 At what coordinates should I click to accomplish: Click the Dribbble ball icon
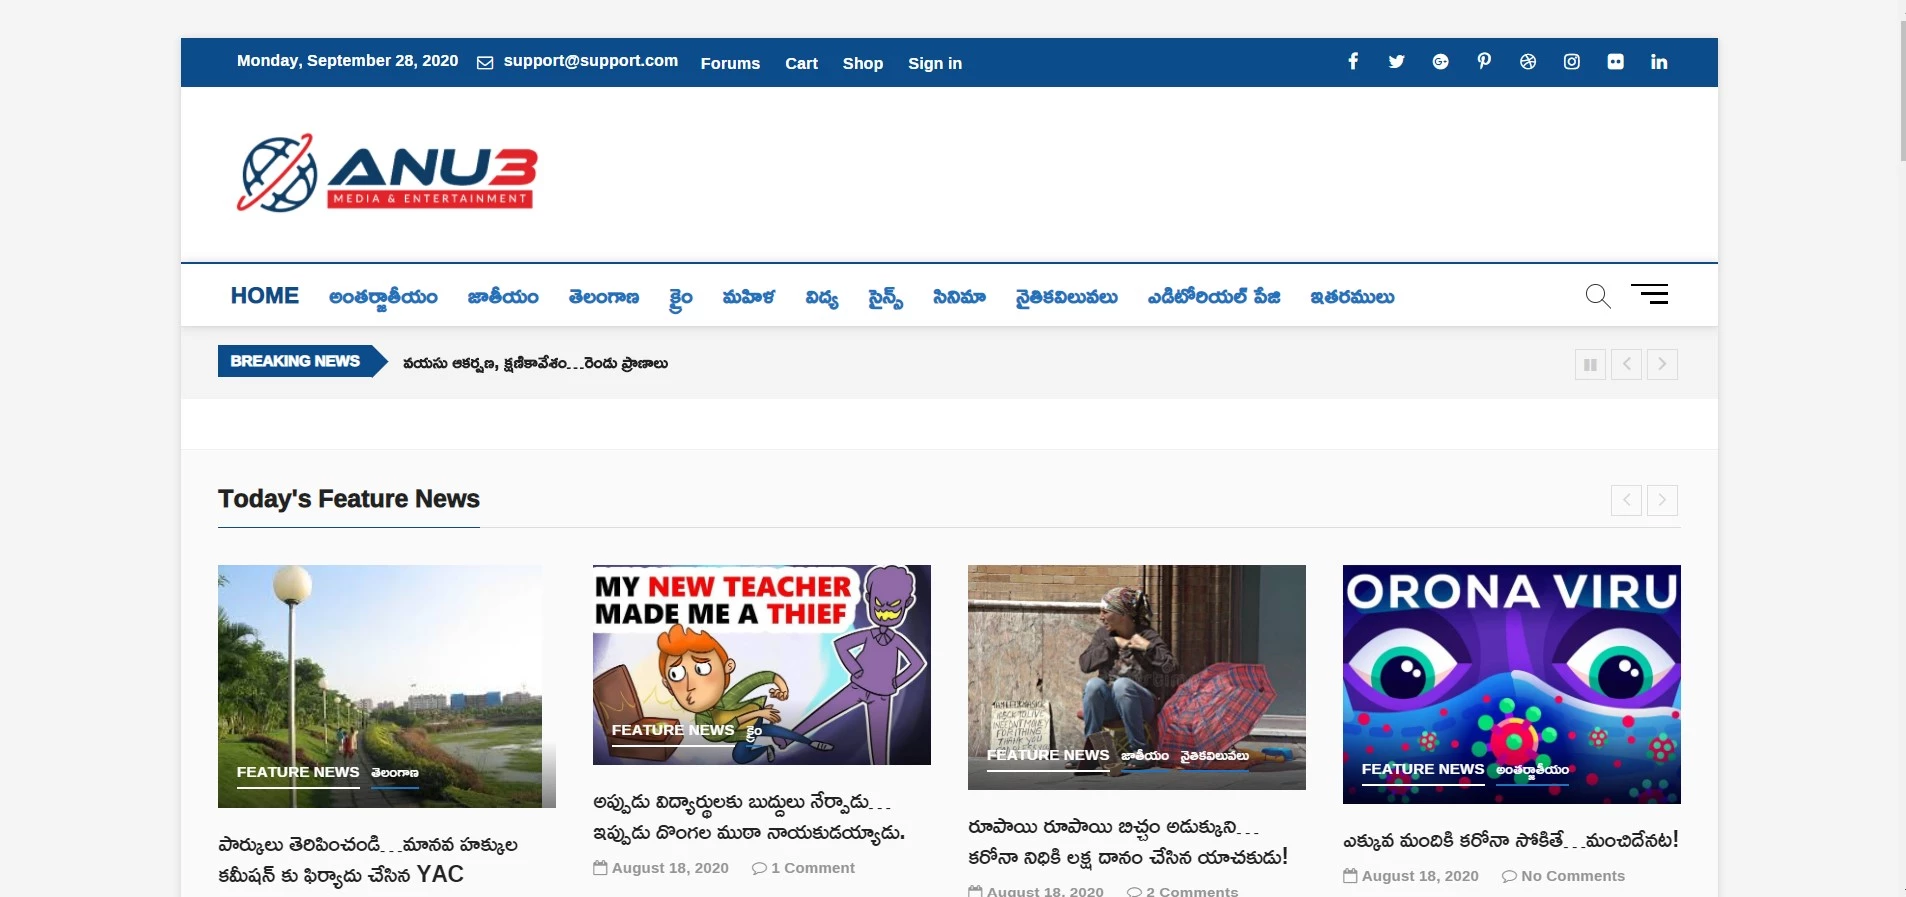(x=1528, y=62)
